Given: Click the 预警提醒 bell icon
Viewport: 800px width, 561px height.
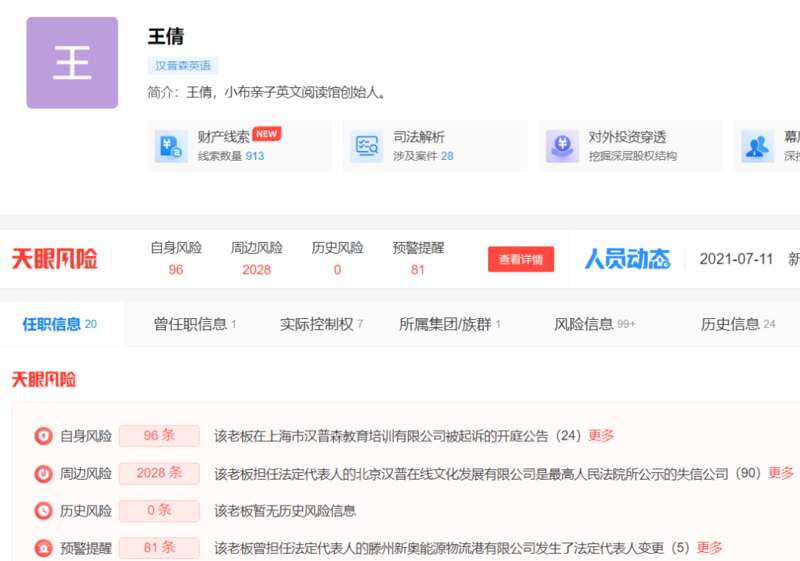Looking at the screenshot, I should click(43, 548).
